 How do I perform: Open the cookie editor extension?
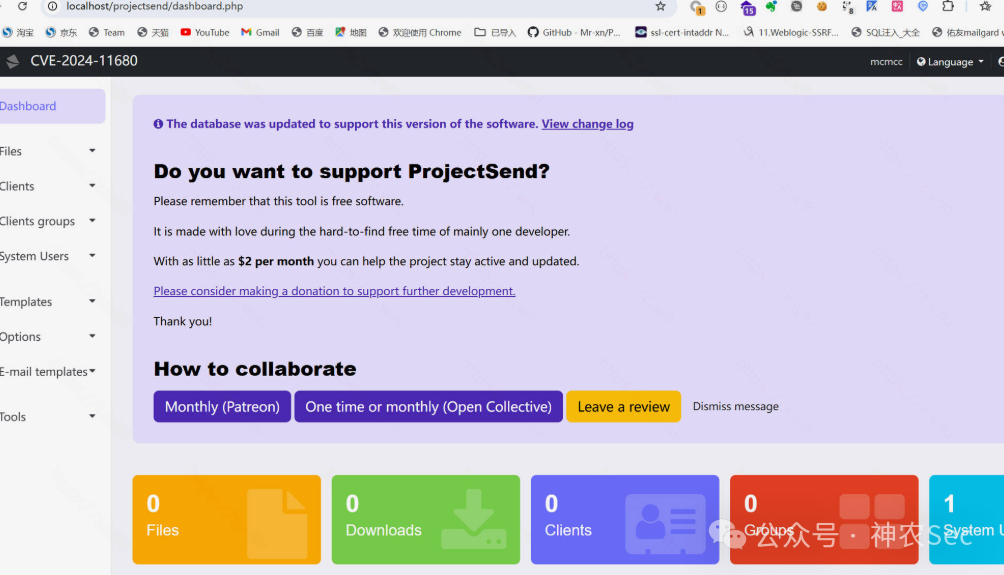tap(822, 6)
